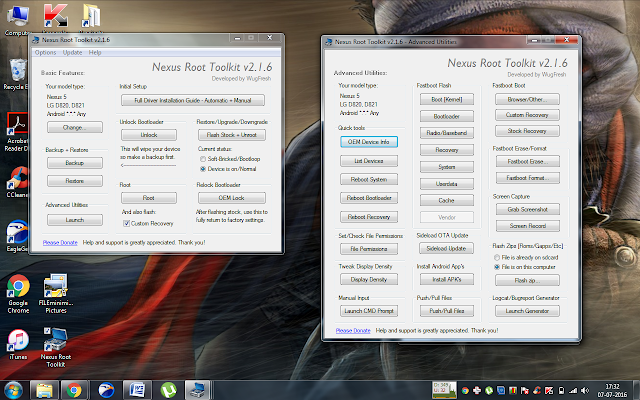The width and height of the screenshot is (640, 400).
Task: Click Boot (Kernel) fastboot flash button
Action: pyautogui.click(x=447, y=99)
